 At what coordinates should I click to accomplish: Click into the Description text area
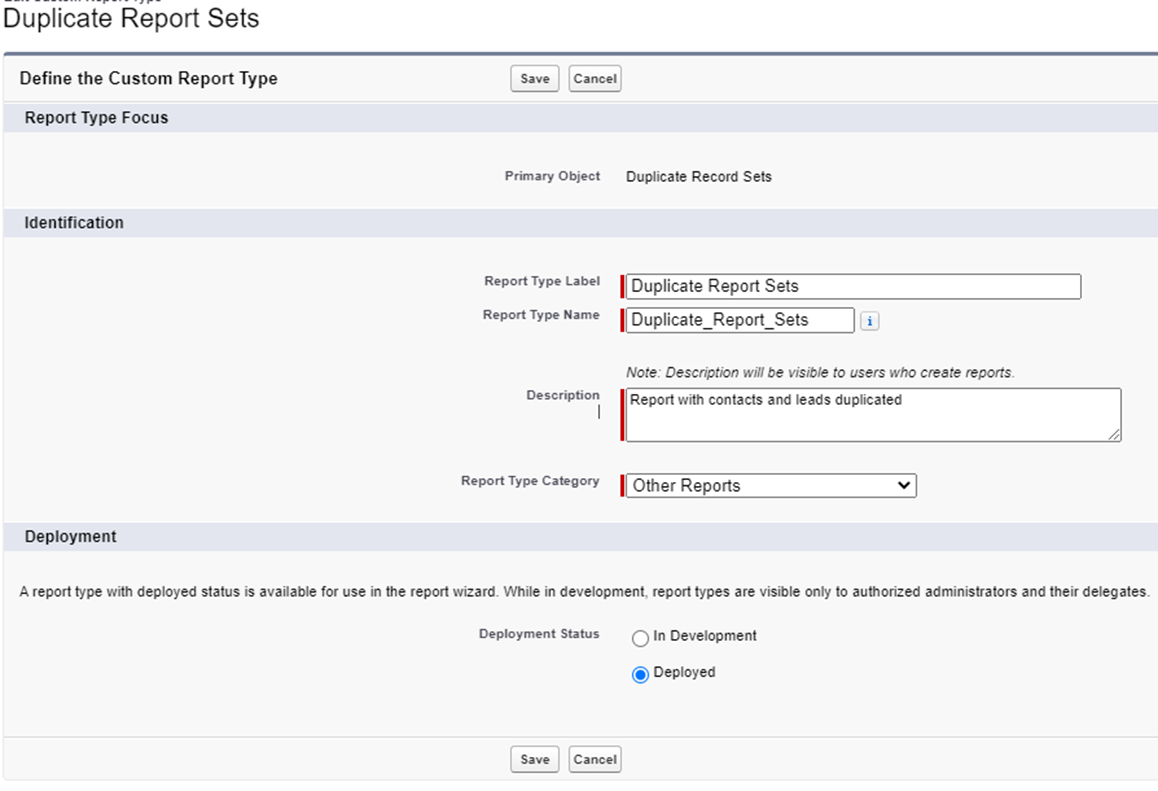pos(873,415)
